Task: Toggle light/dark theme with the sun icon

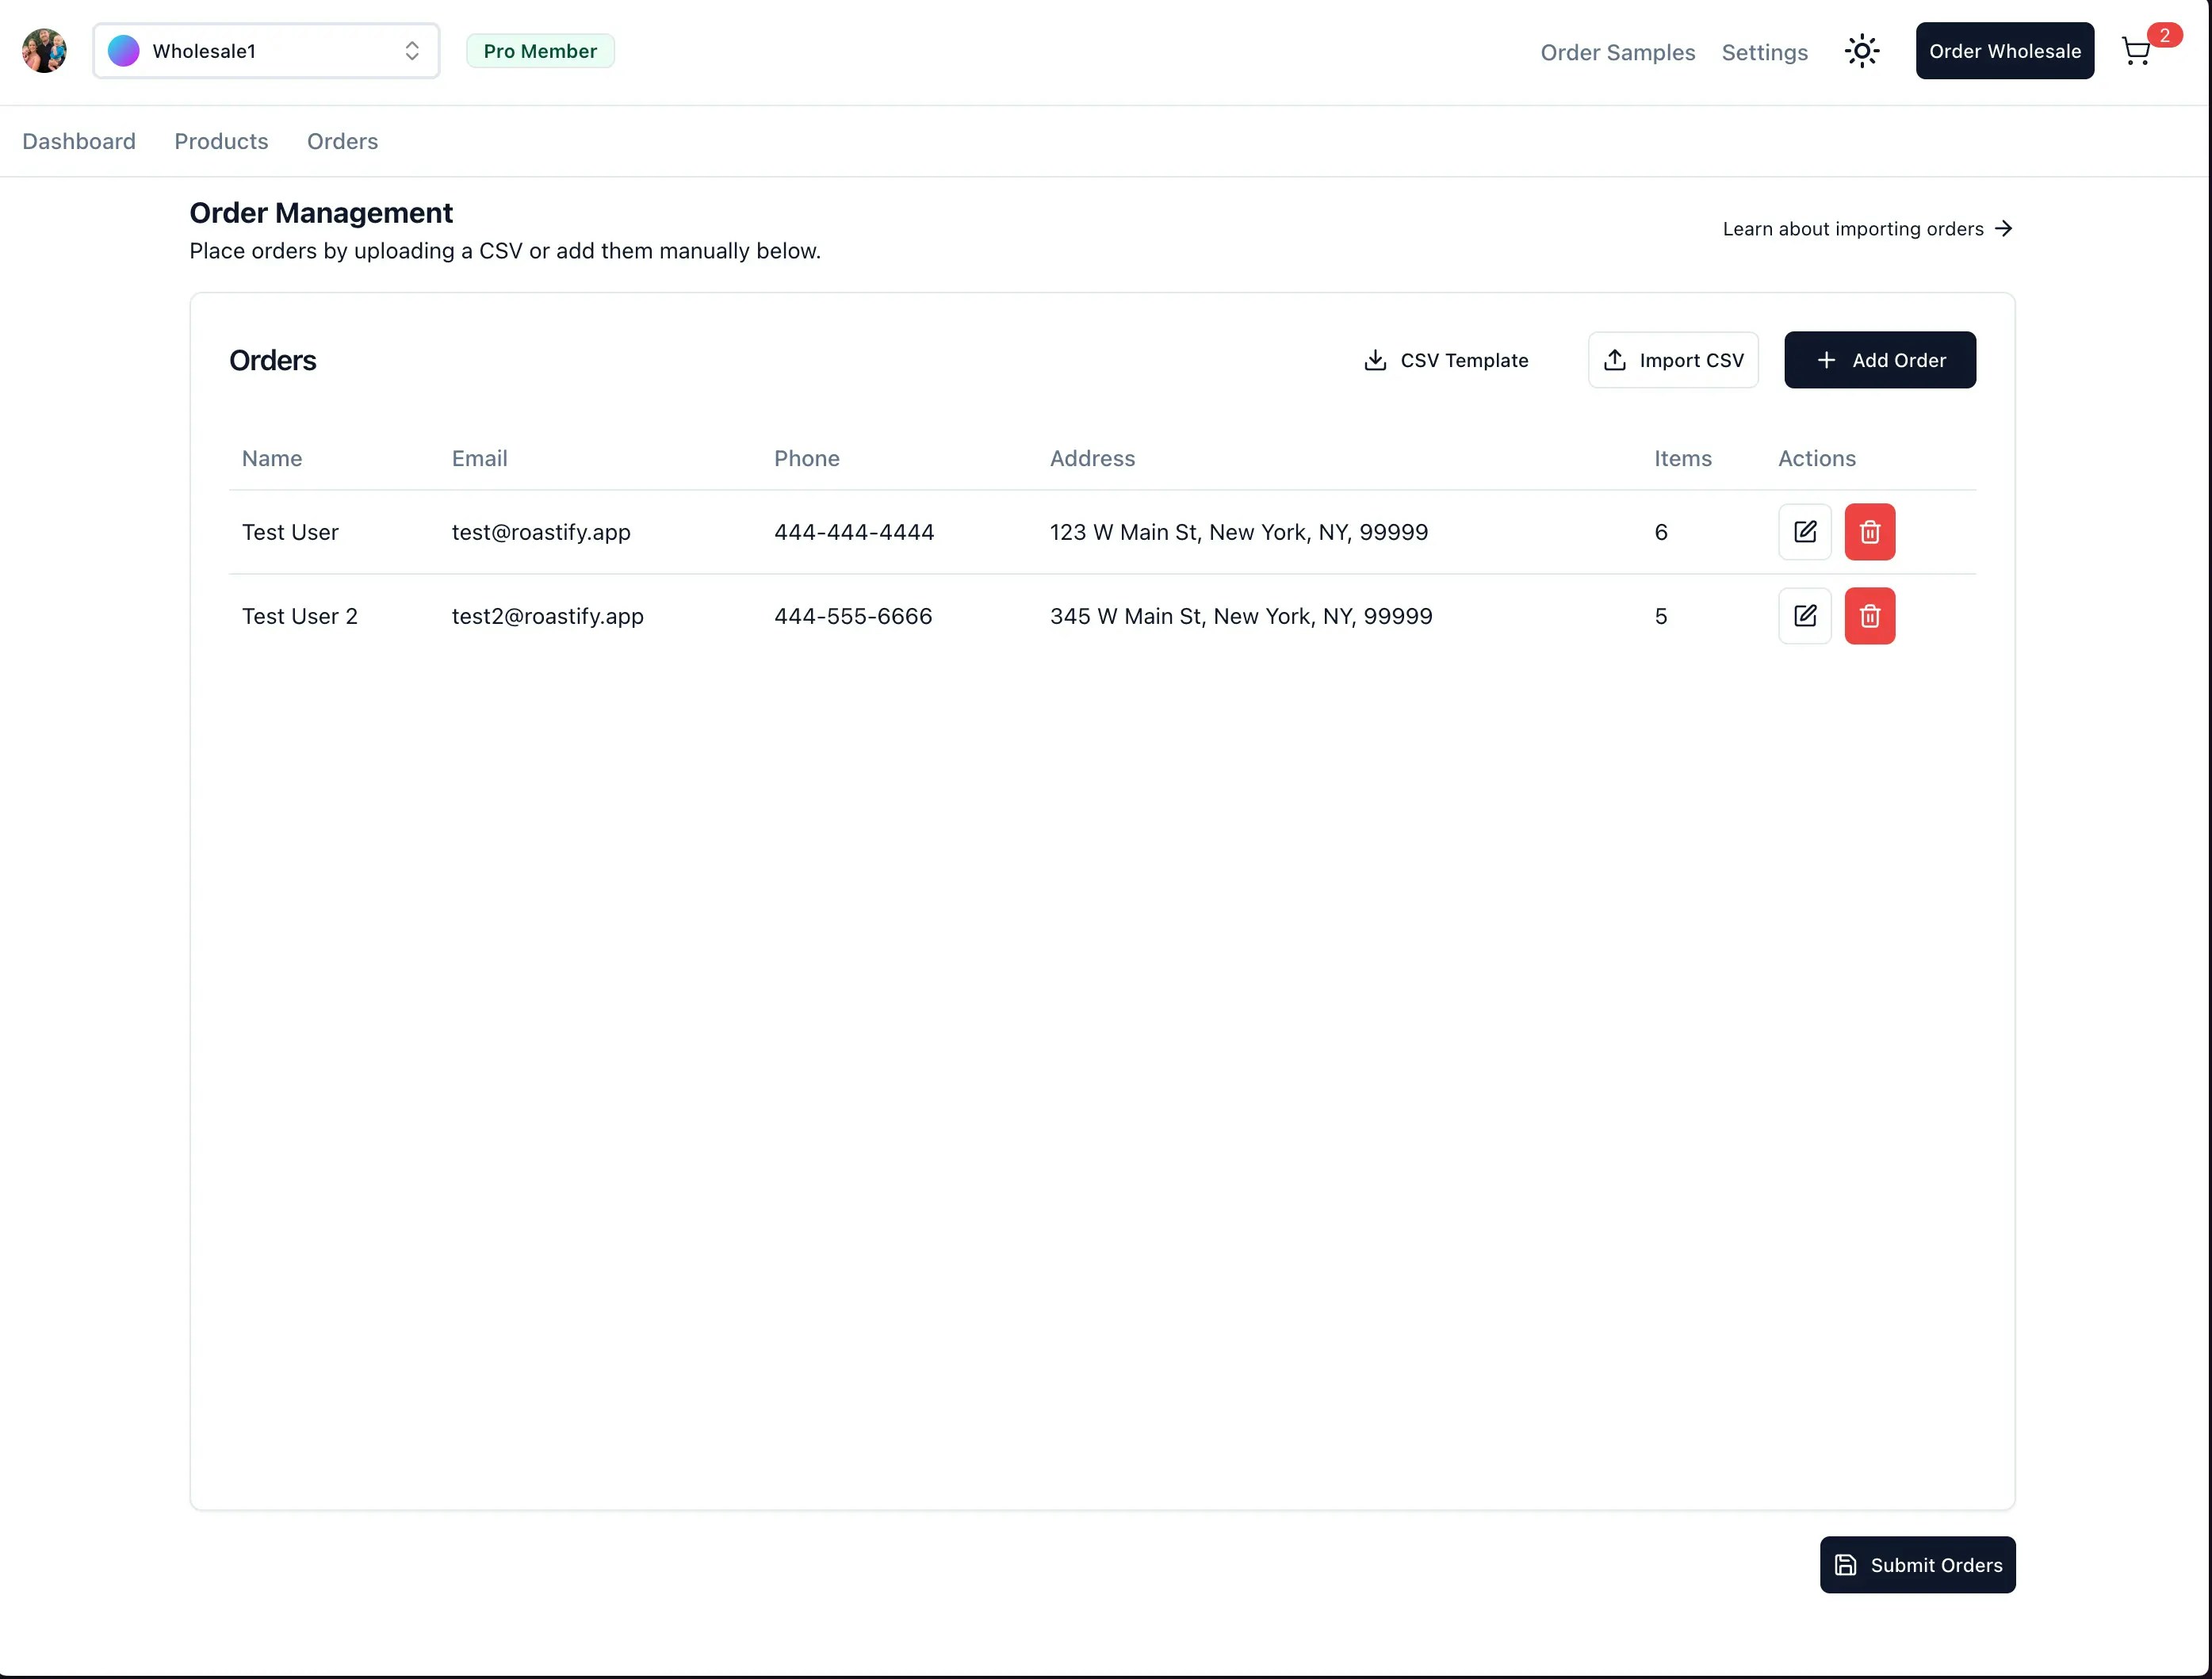Action: [x=1861, y=51]
